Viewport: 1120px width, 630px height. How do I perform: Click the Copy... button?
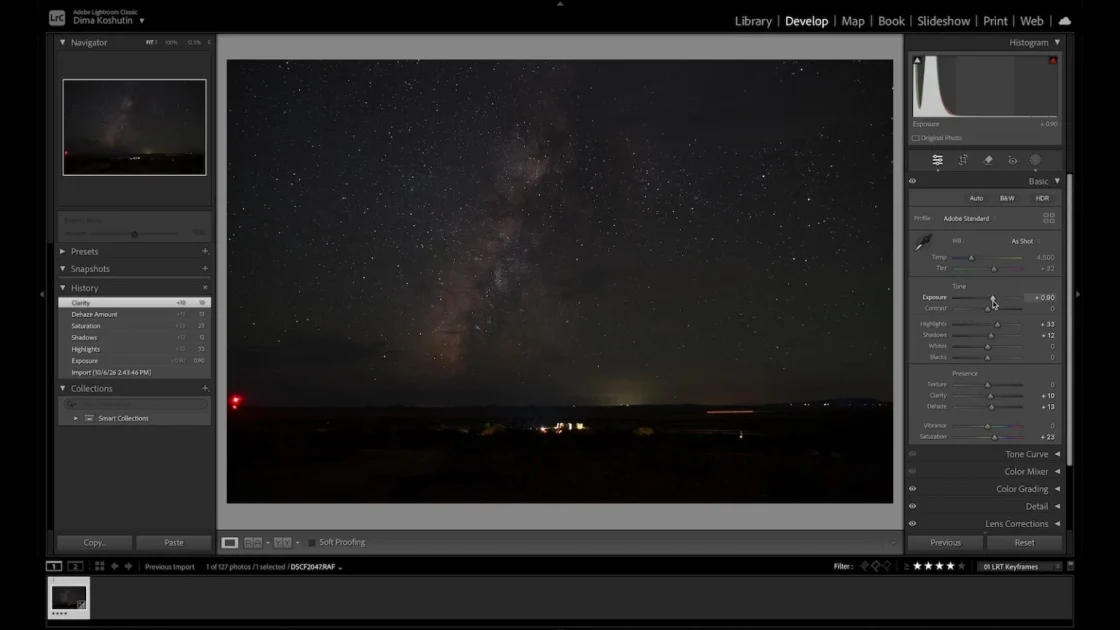coord(95,543)
